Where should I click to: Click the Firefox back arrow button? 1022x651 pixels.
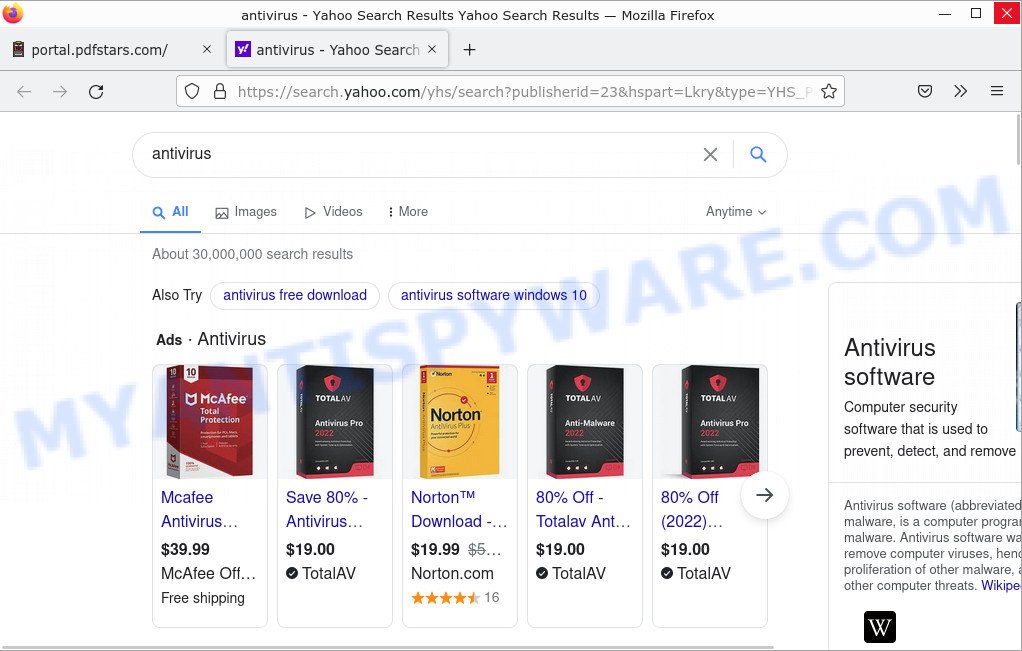[24, 92]
